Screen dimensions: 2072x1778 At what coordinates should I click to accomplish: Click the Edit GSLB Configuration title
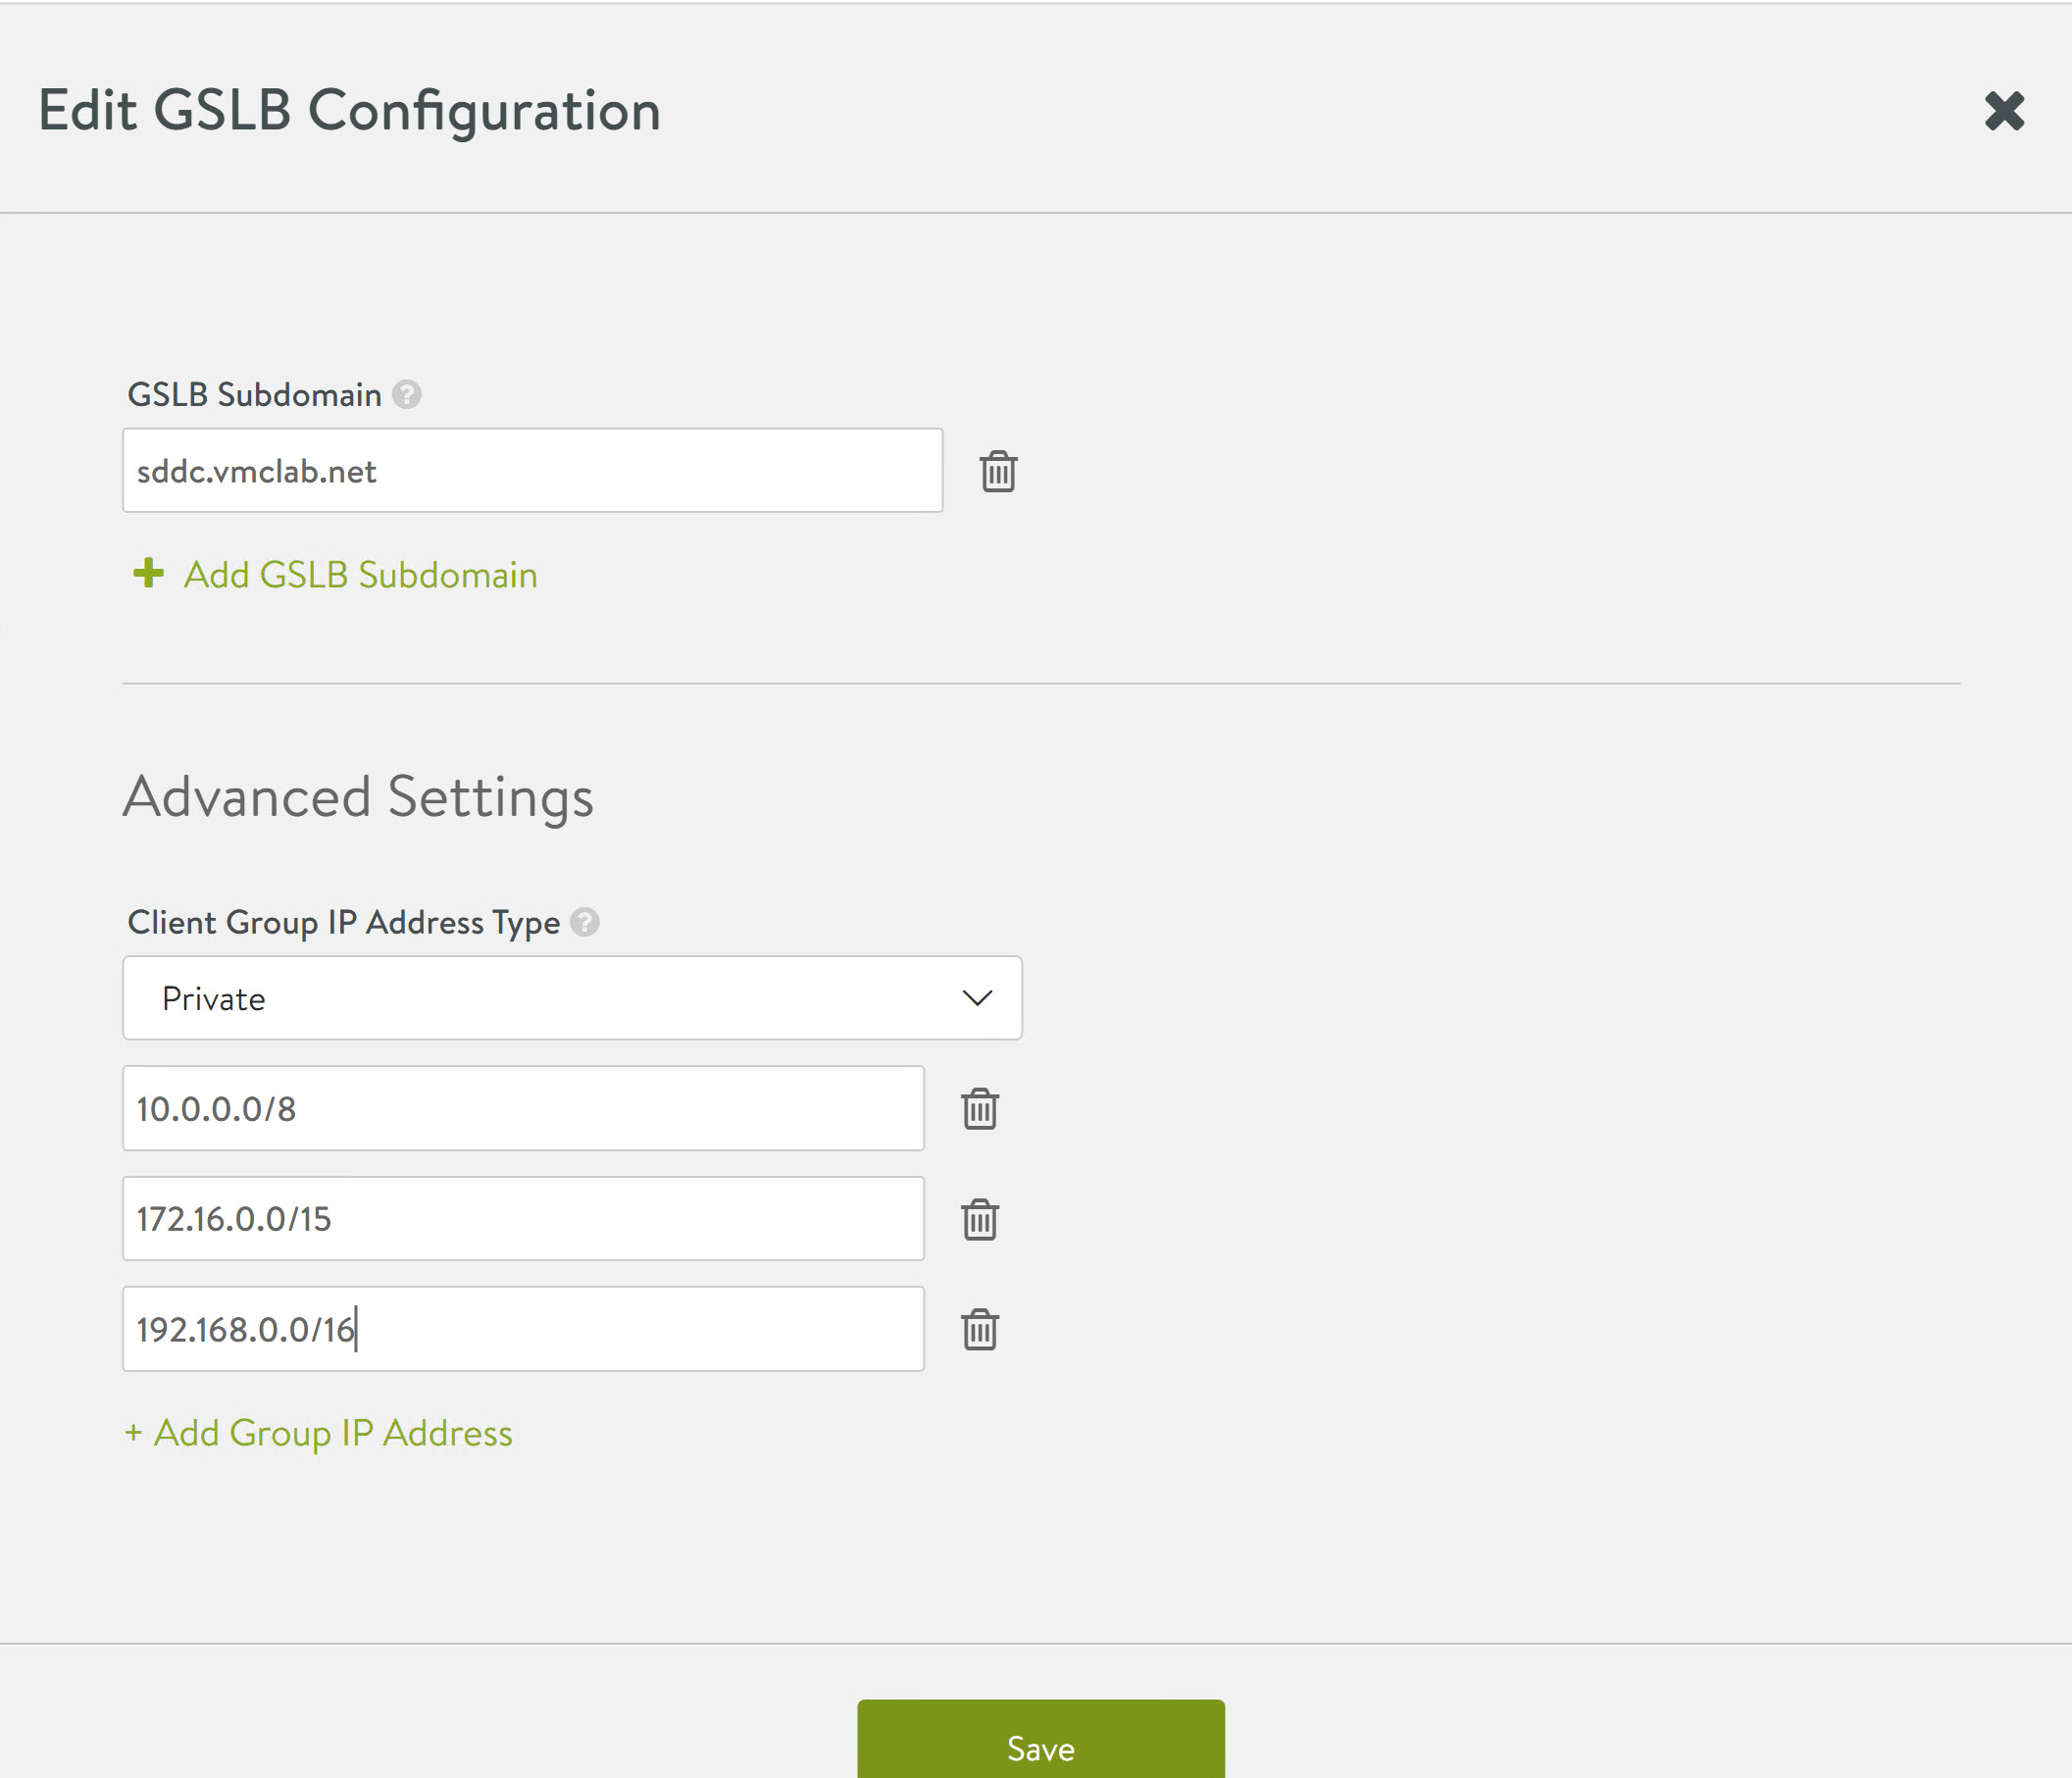(349, 110)
